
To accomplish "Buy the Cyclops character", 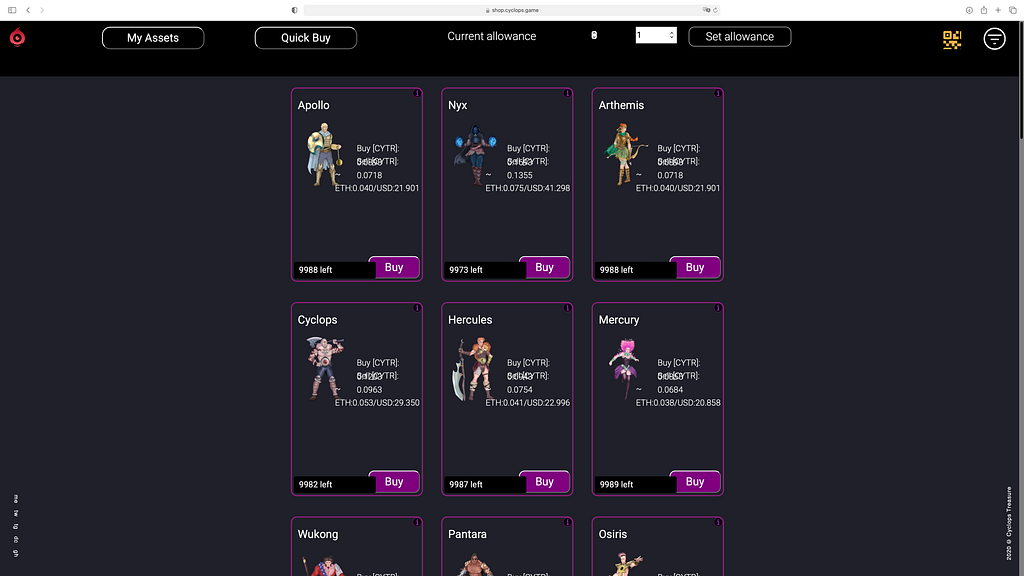I will tap(394, 482).
